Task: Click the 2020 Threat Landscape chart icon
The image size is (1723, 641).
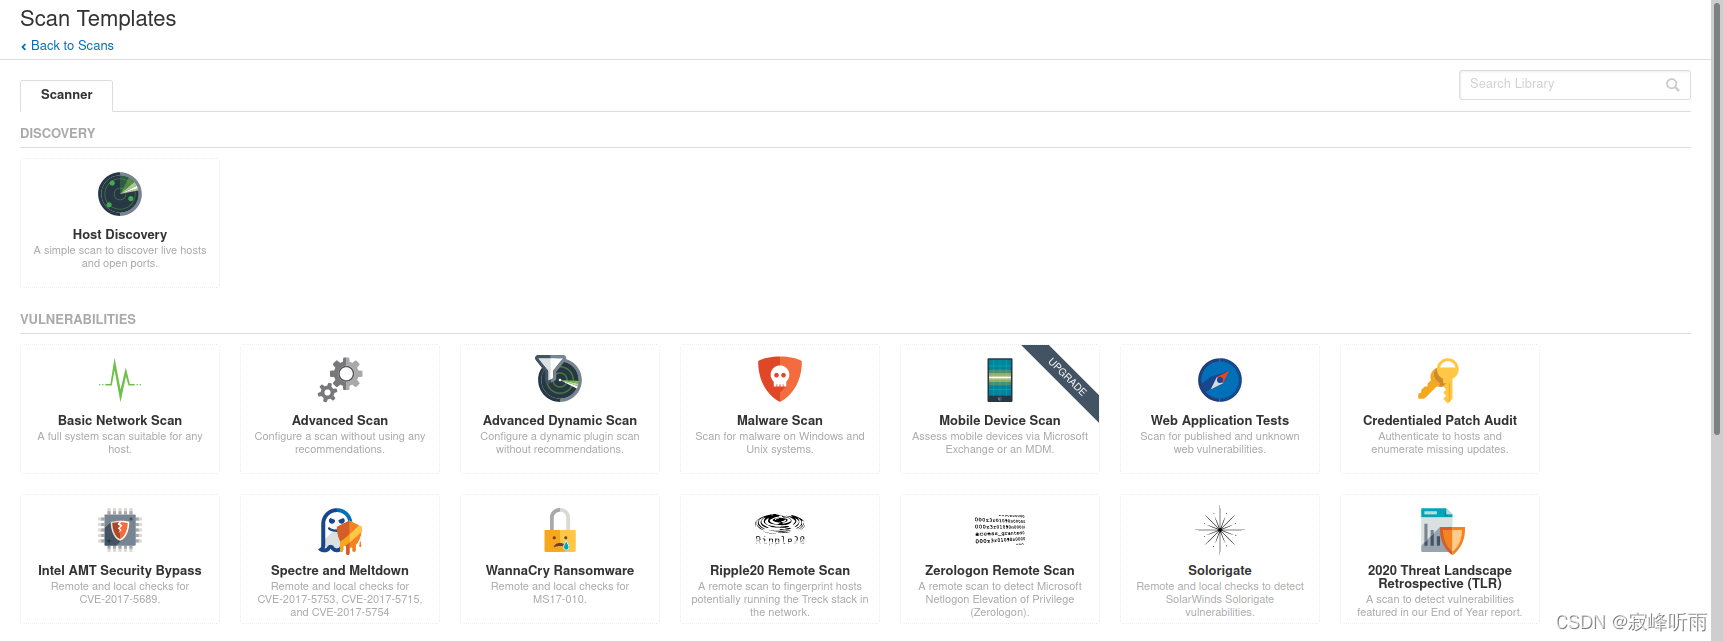Action: (x=1442, y=530)
